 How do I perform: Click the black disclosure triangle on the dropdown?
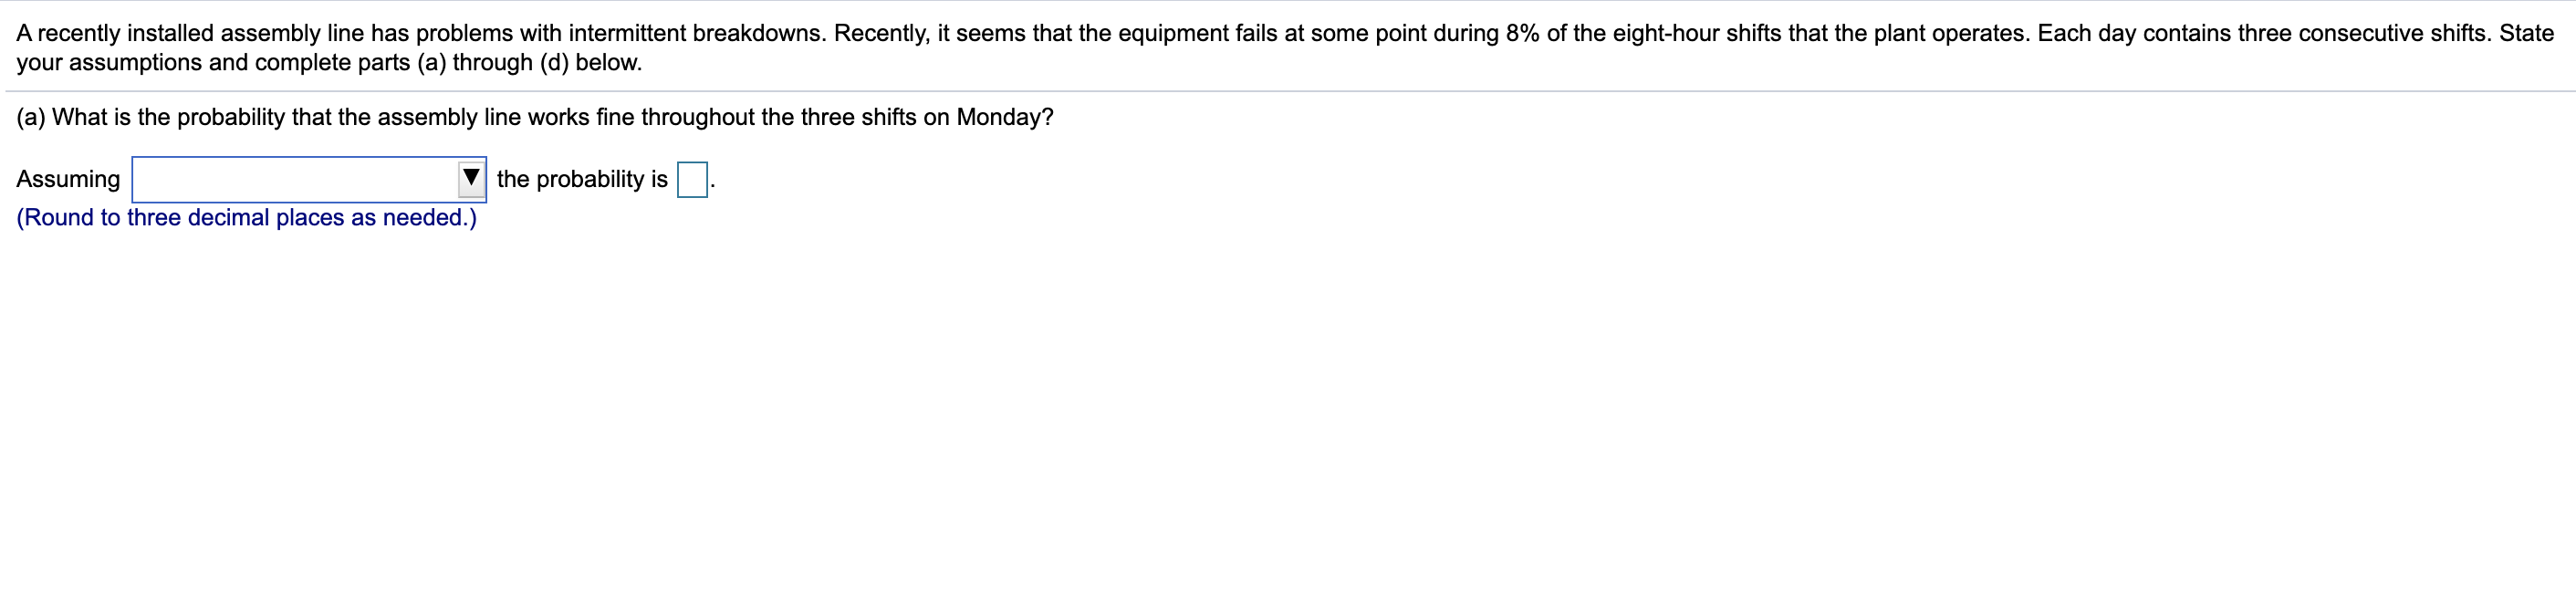pos(471,178)
